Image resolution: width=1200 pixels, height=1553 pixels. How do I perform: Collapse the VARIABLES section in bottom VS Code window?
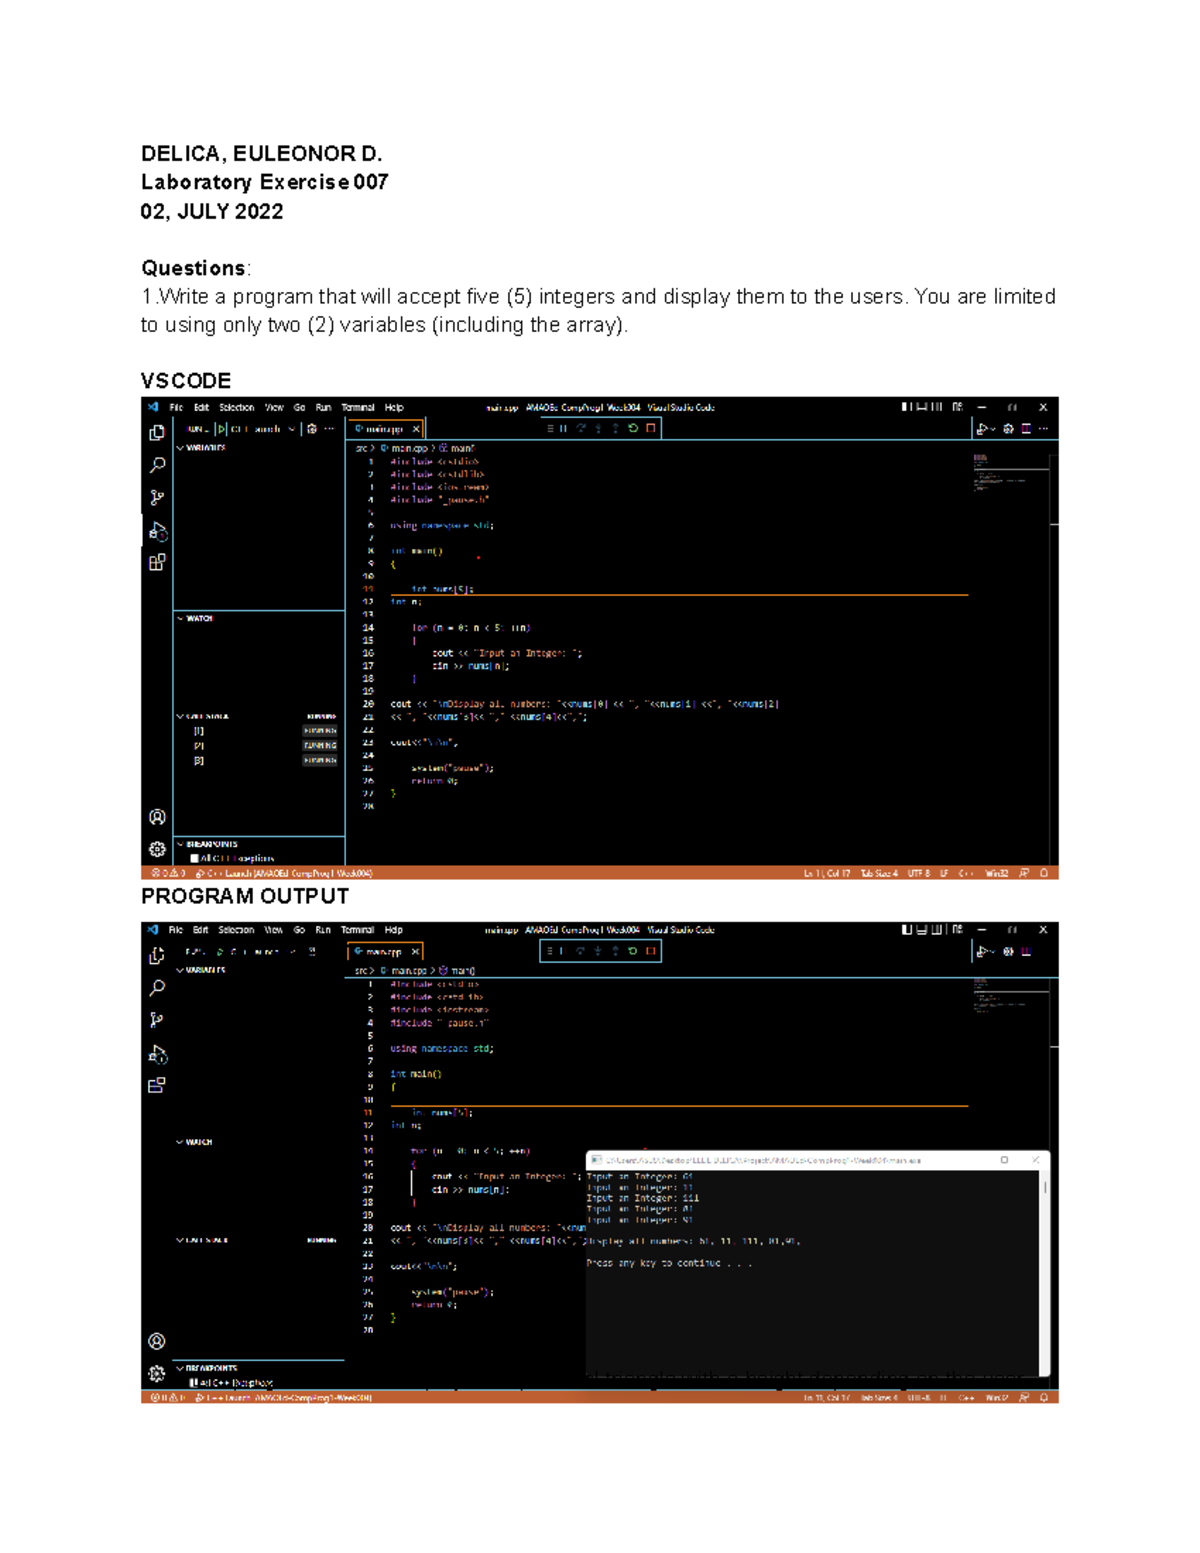tap(181, 970)
